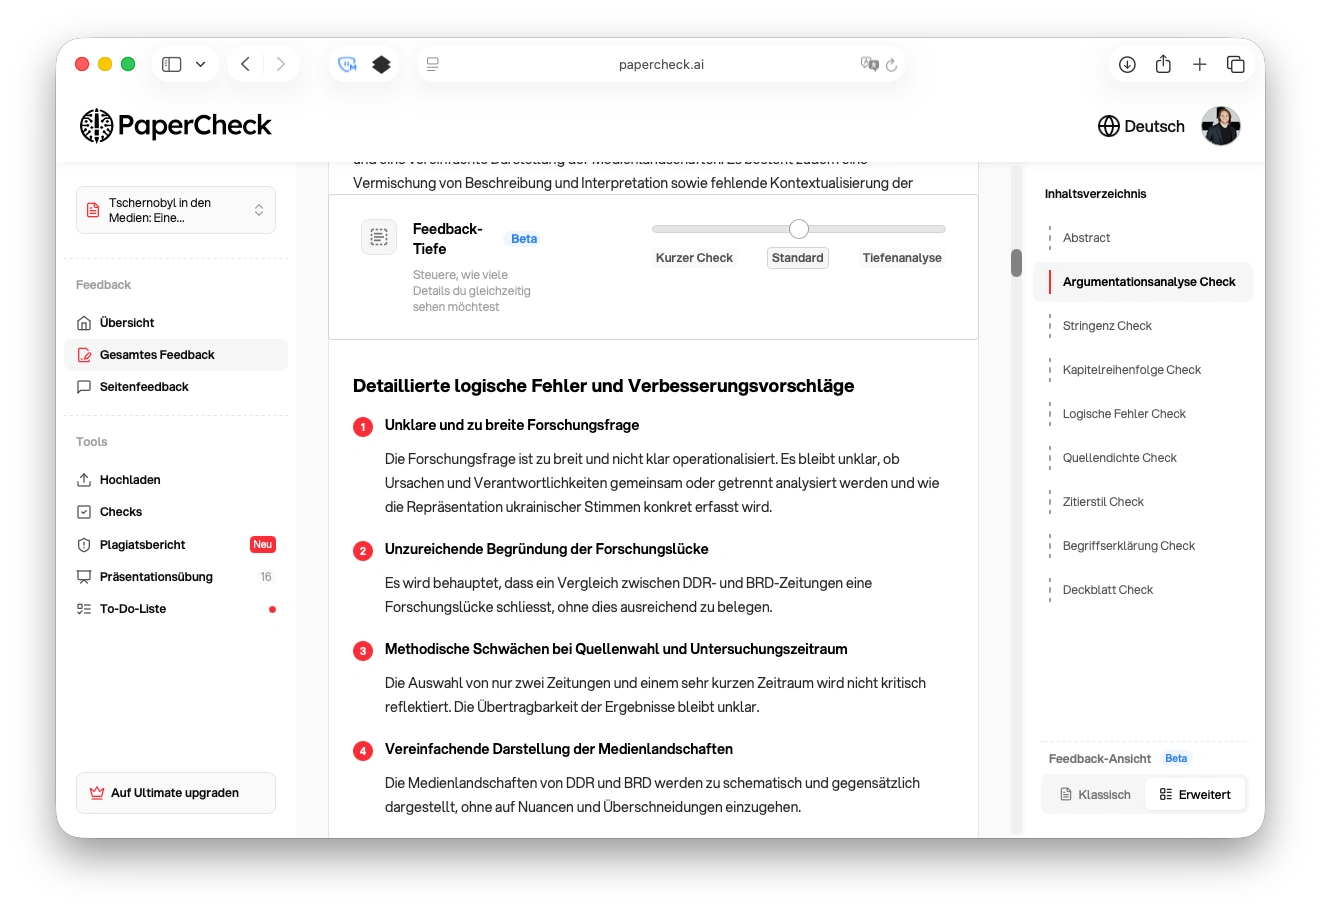Expand the chevron next to the sidebar button
This screenshot has height=912, width=1321.
click(199, 63)
